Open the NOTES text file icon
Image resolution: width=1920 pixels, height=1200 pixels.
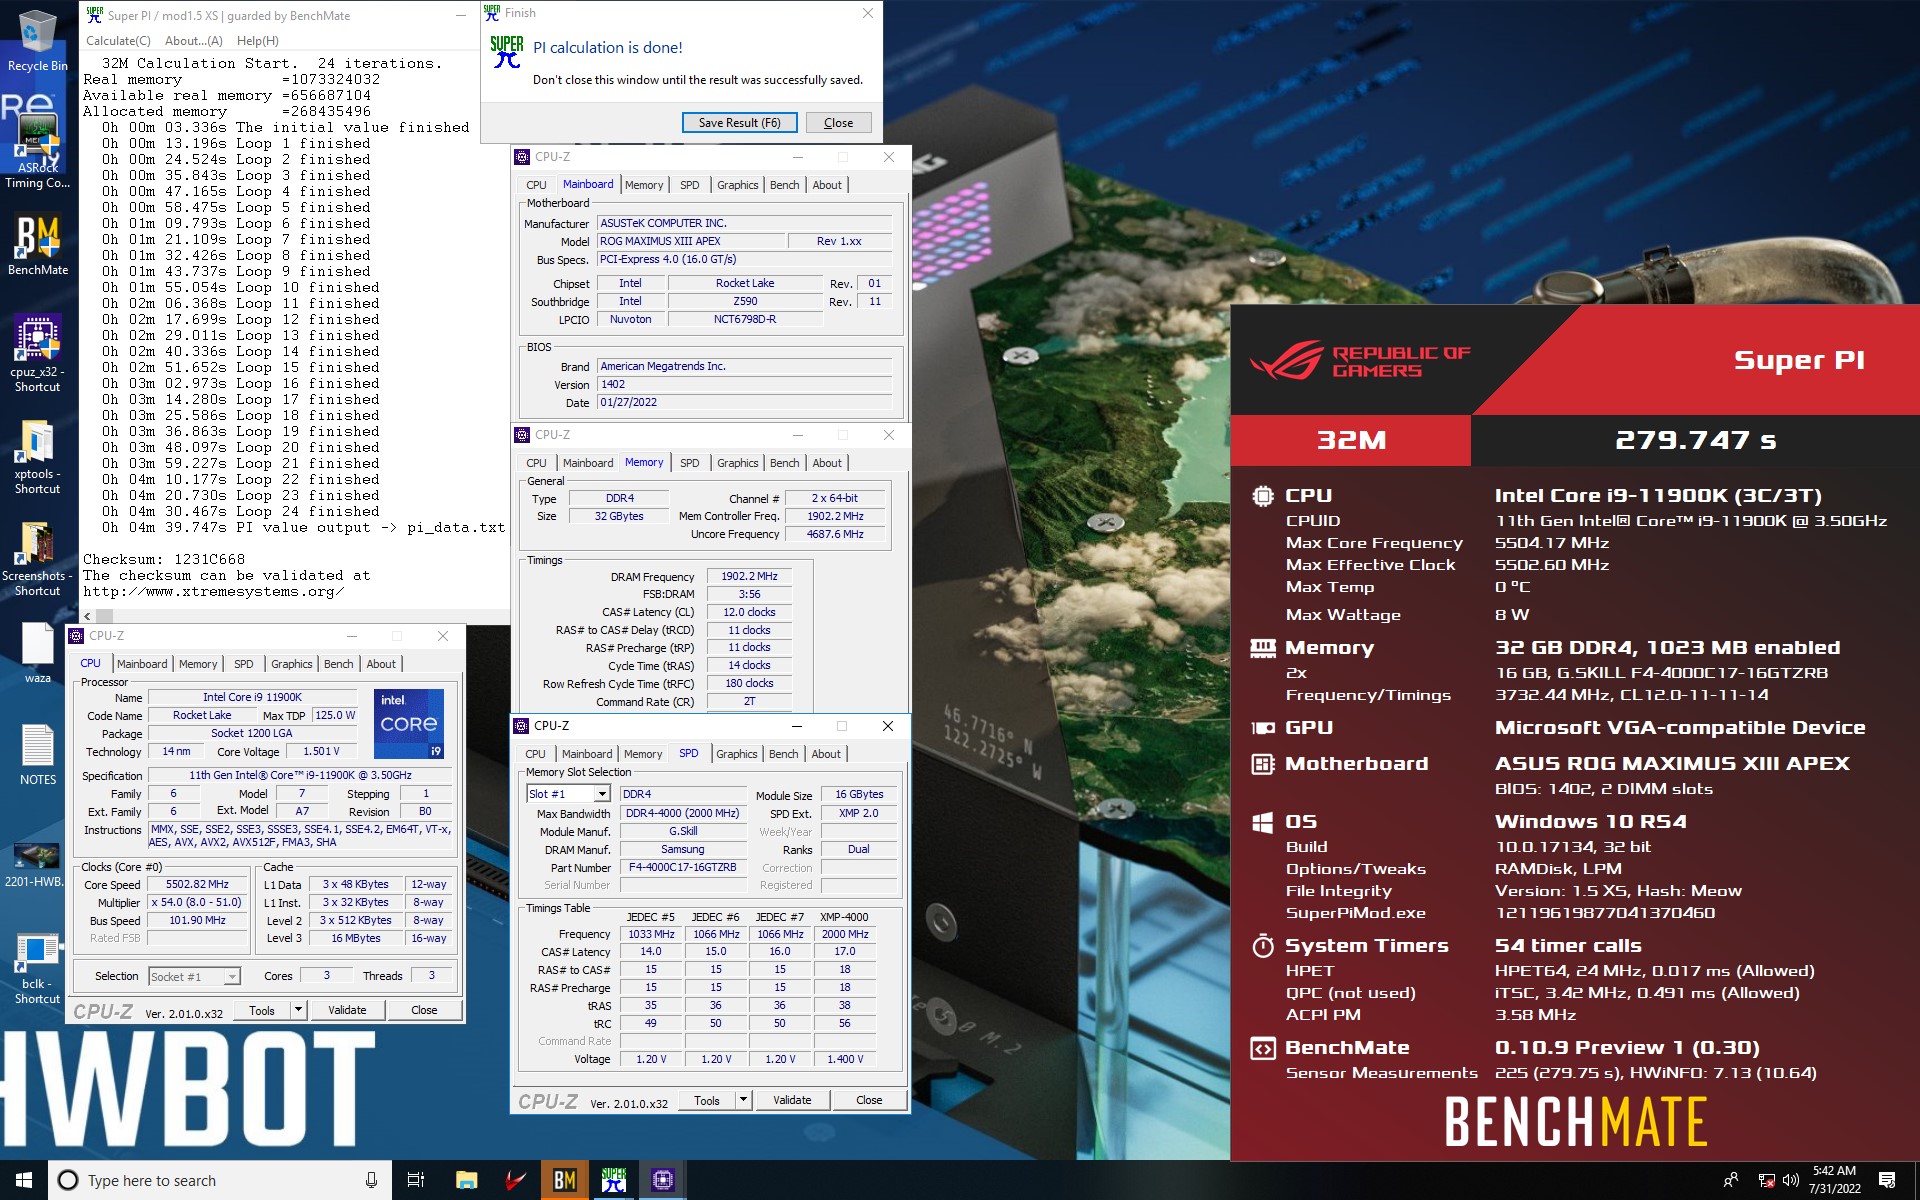pos(37,754)
